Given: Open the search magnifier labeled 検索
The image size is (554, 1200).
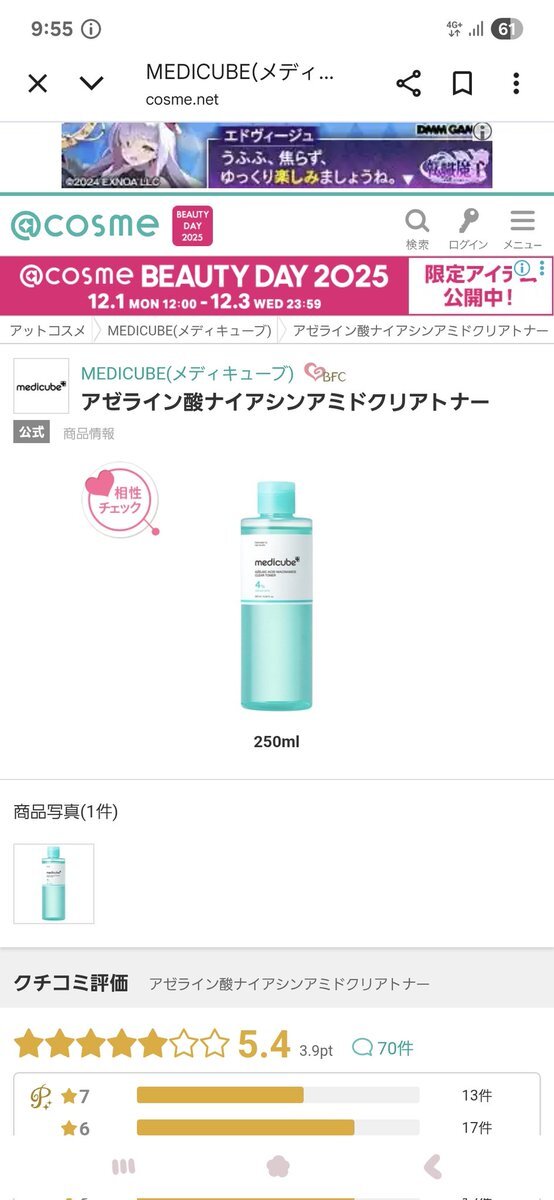Looking at the screenshot, I should click(417, 229).
